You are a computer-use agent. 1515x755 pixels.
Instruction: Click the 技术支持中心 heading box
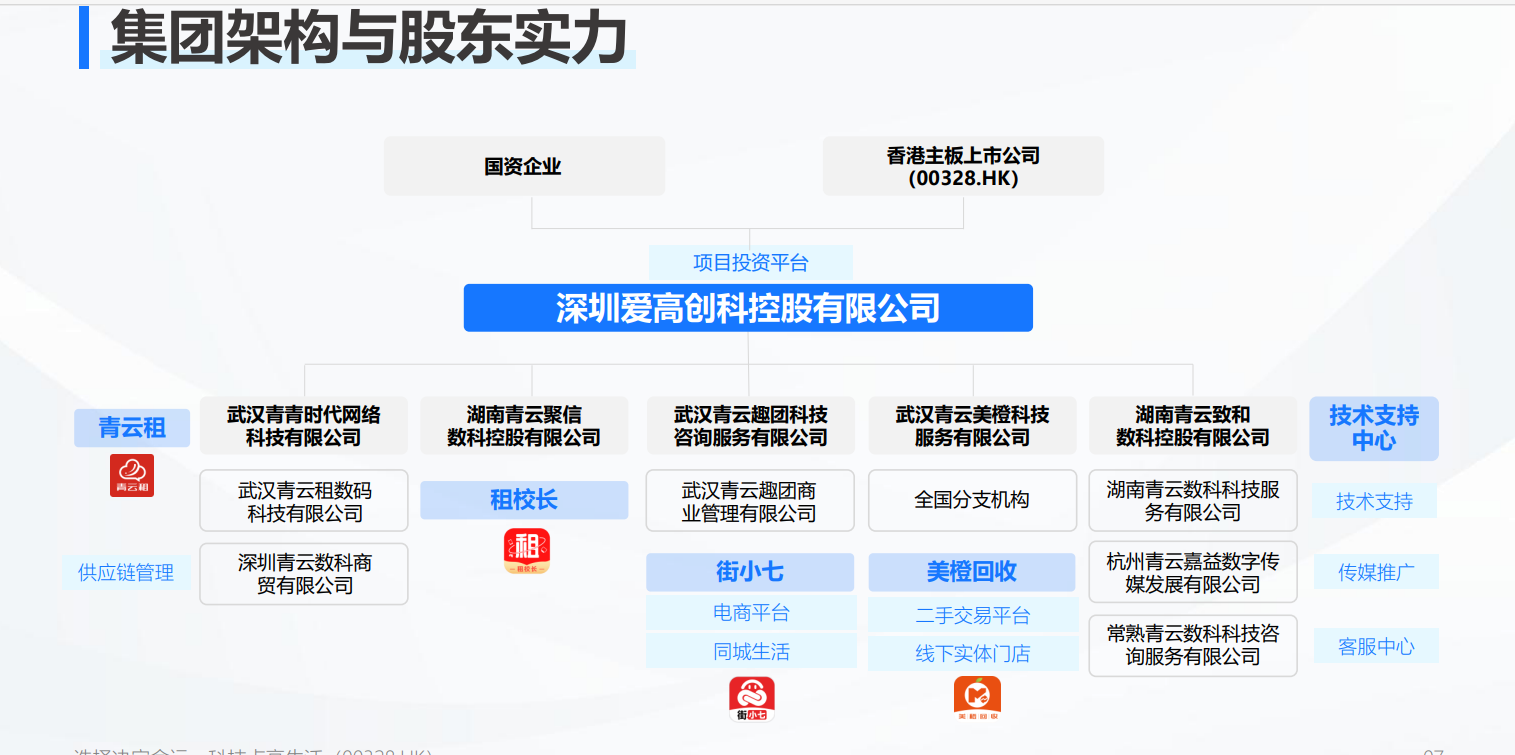tap(1374, 428)
